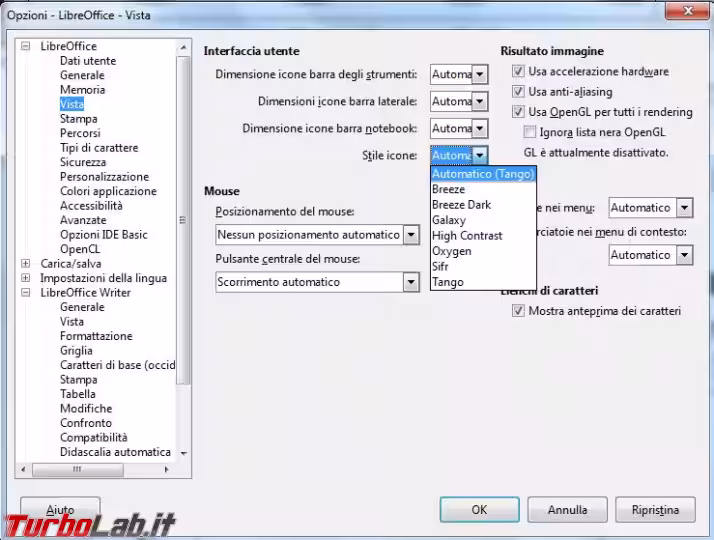
Task: Select Oxygen icon style
Action: coord(483,251)
